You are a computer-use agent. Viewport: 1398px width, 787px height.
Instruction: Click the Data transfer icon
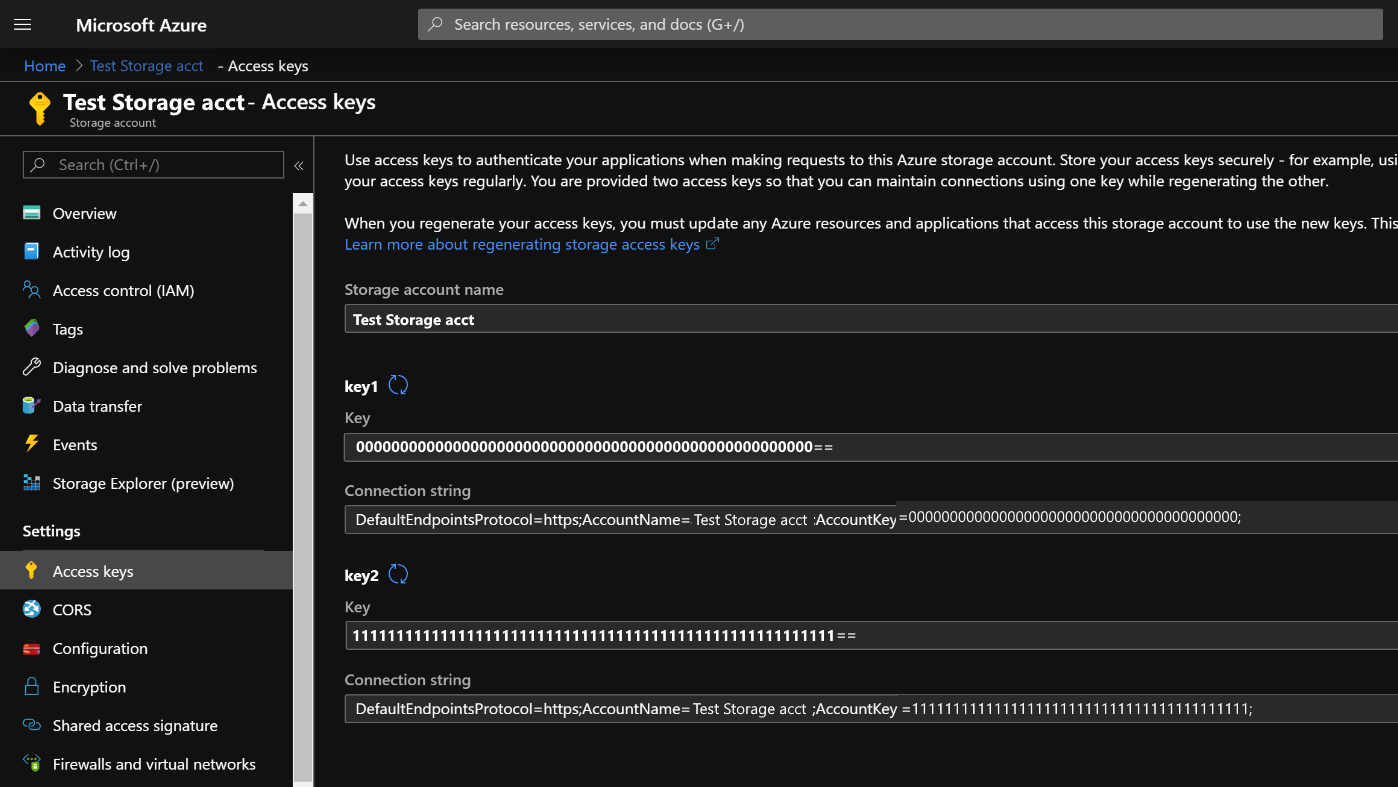pos(33,406)
